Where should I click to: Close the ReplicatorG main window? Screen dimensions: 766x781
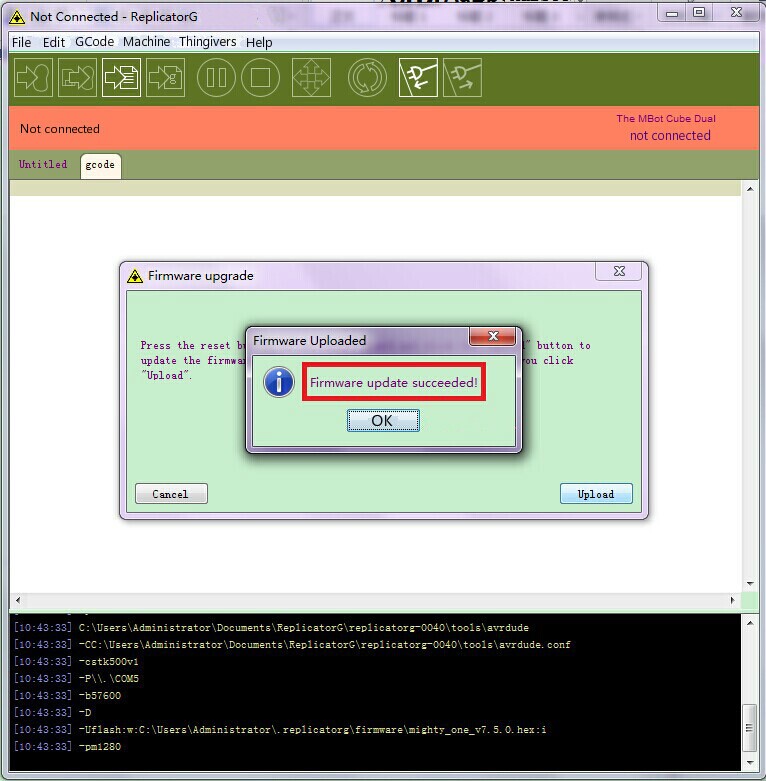(x=736, y=13)
